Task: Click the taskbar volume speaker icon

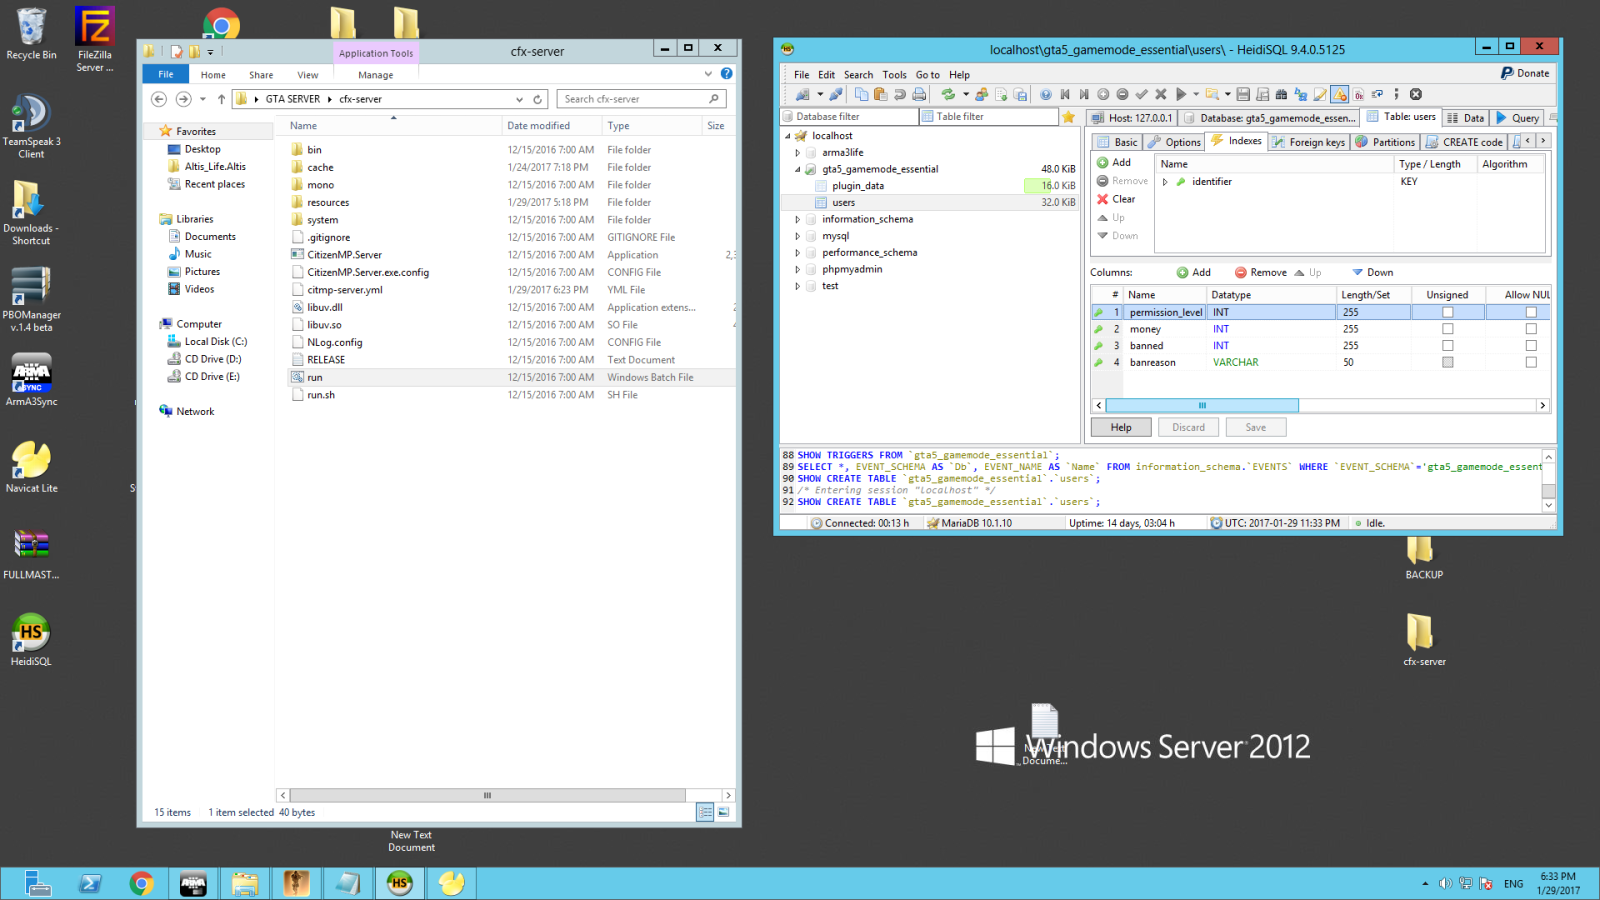Action: pos(1445,883)
